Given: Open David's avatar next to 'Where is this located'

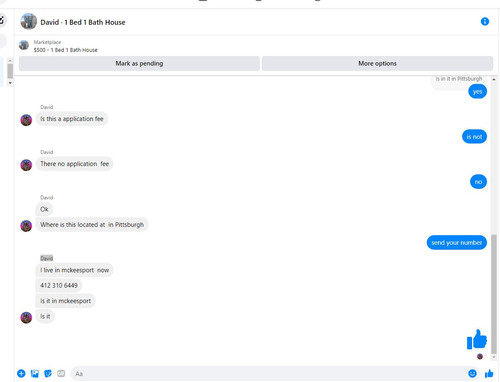Looking at the screenshot, I should [x=26, y=226].
